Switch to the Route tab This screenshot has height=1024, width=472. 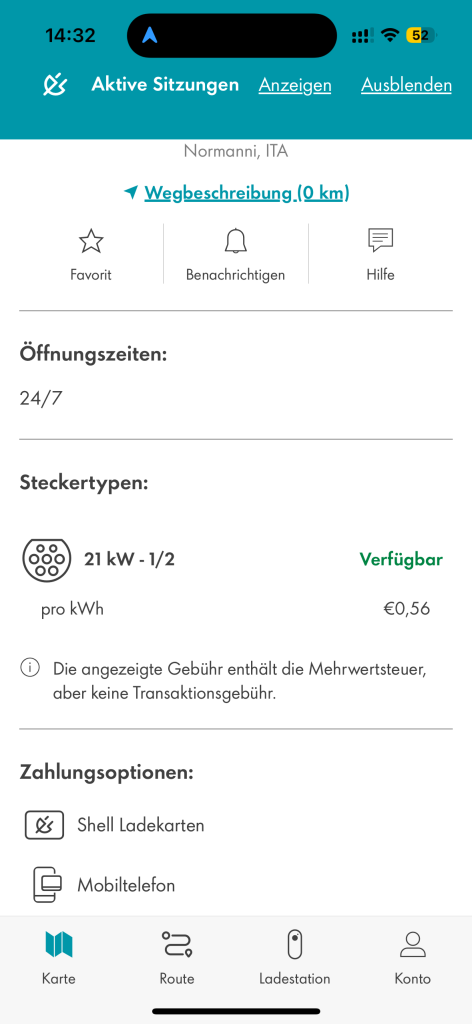(177, 957)
